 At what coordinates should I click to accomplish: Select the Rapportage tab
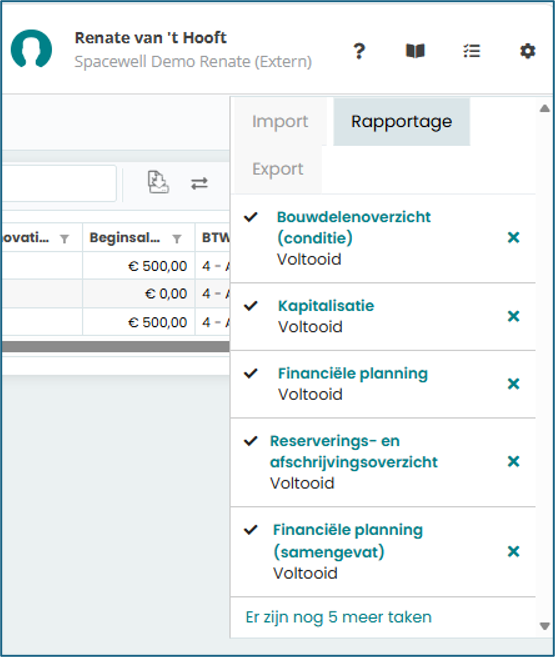(x=402, y=122)
